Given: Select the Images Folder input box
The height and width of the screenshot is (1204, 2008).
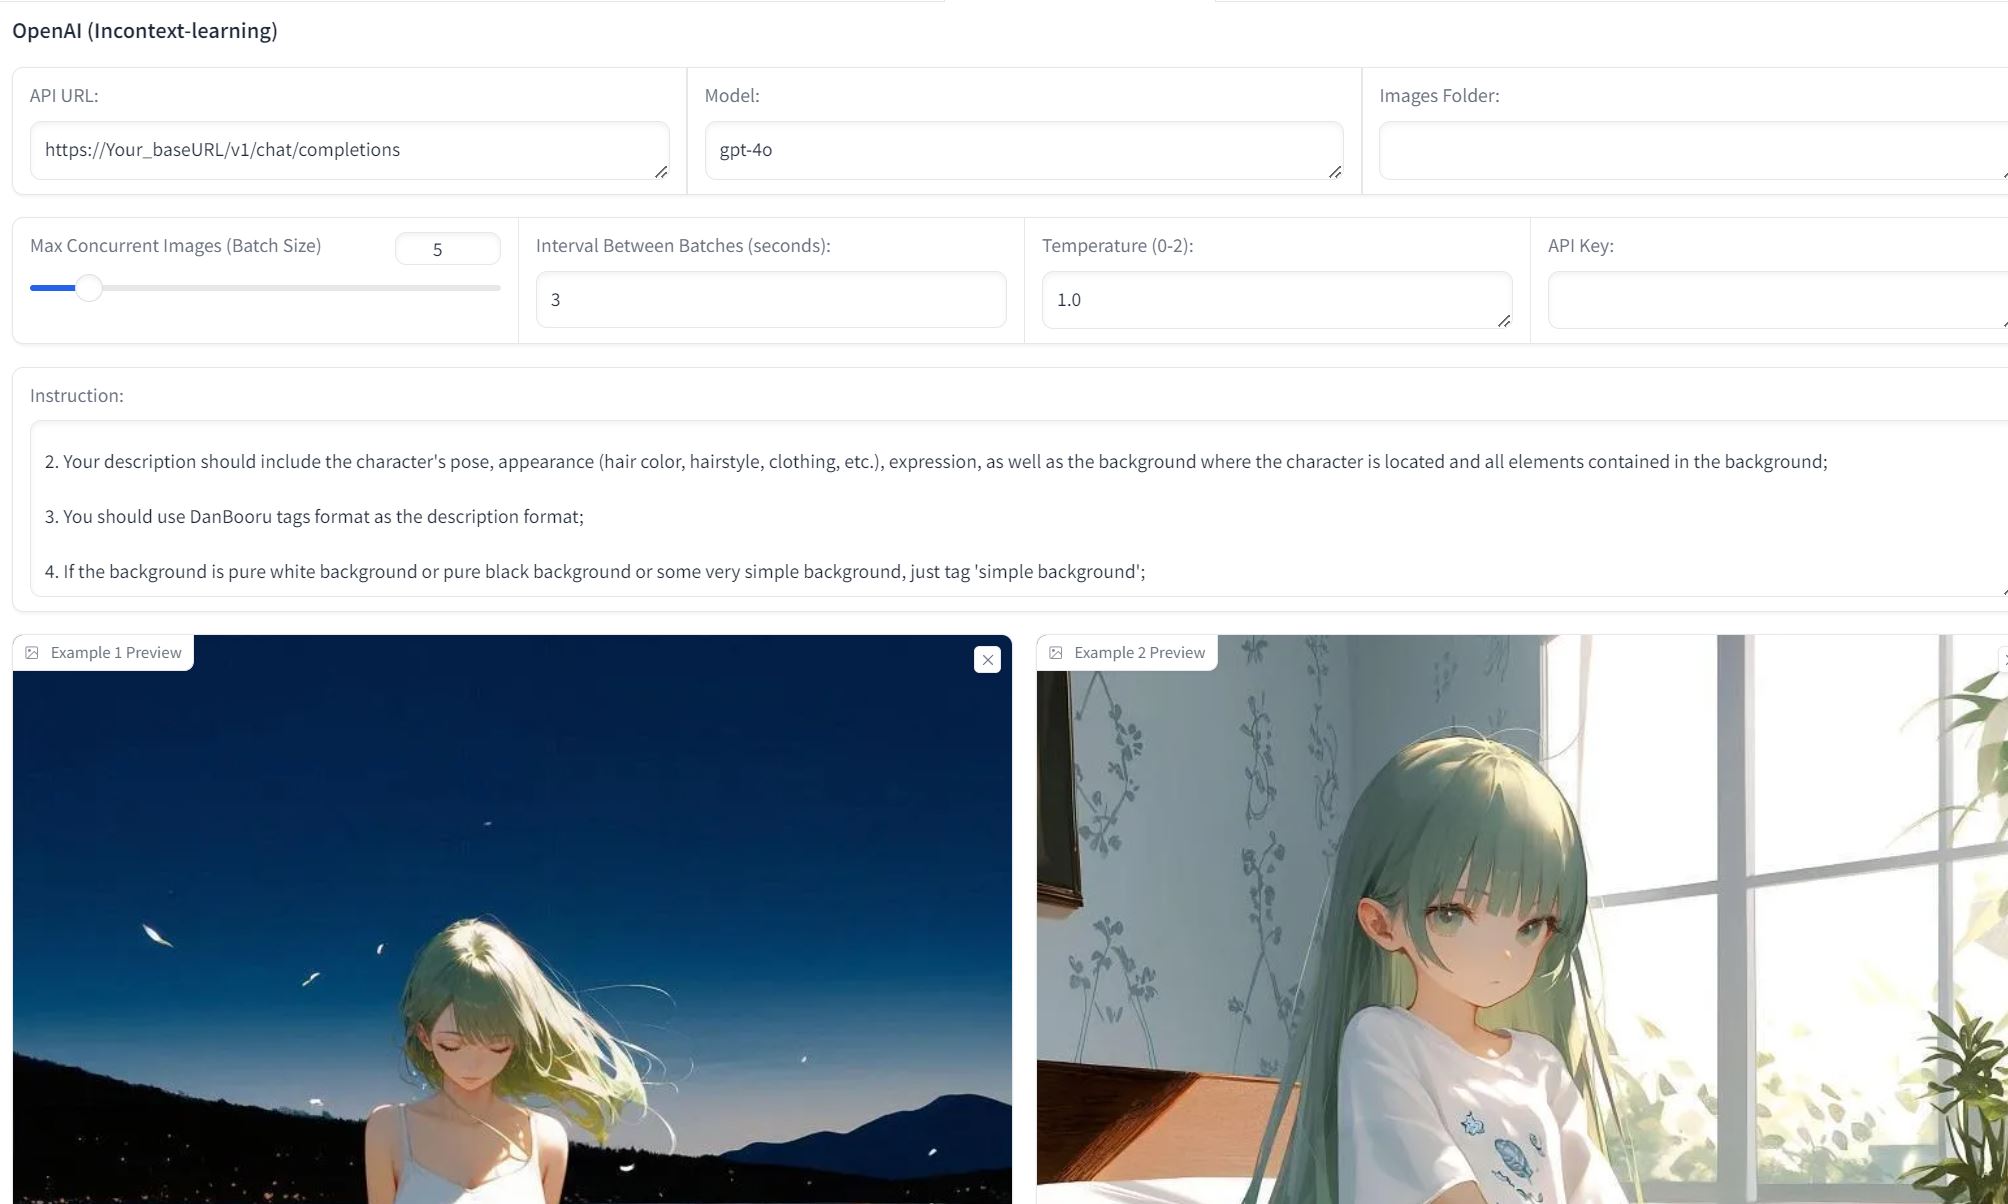Looking at the screenshot, I should pos(1690,150).
